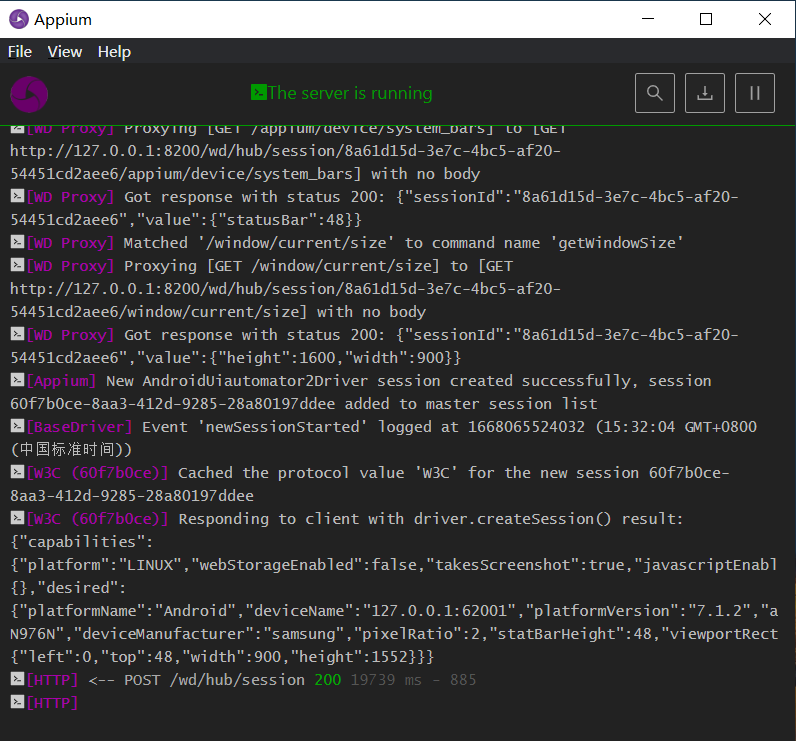Open the File menu
Image resolution: width=796 pixels, height=741 pixels.
[20, 52]
